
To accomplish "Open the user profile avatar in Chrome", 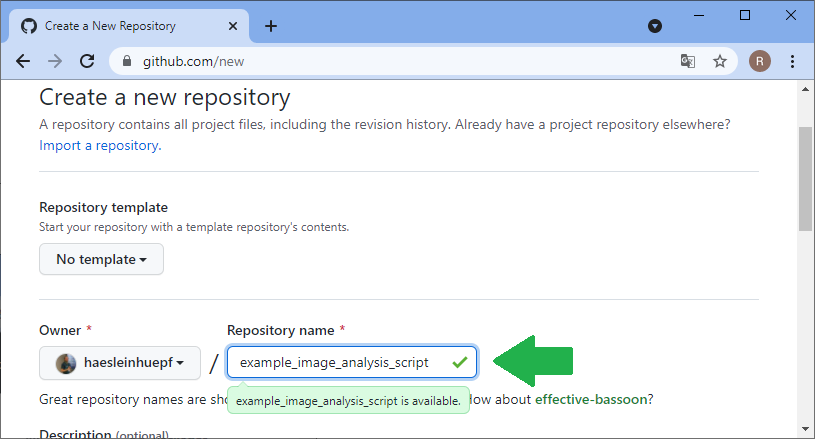I will [x=759, y=61].
